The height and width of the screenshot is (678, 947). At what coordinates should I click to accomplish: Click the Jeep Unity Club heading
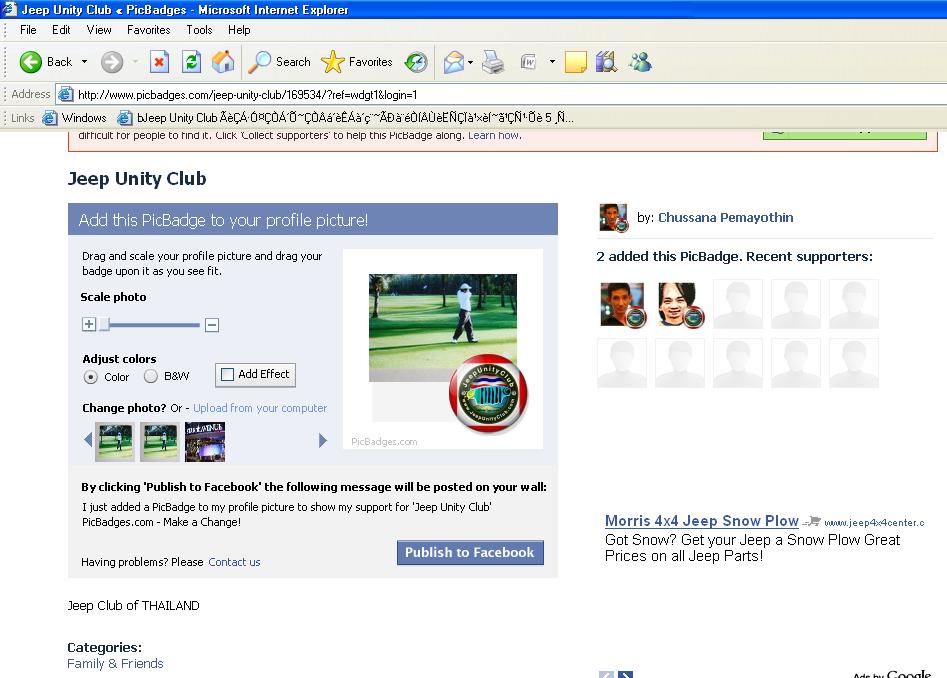137,179
